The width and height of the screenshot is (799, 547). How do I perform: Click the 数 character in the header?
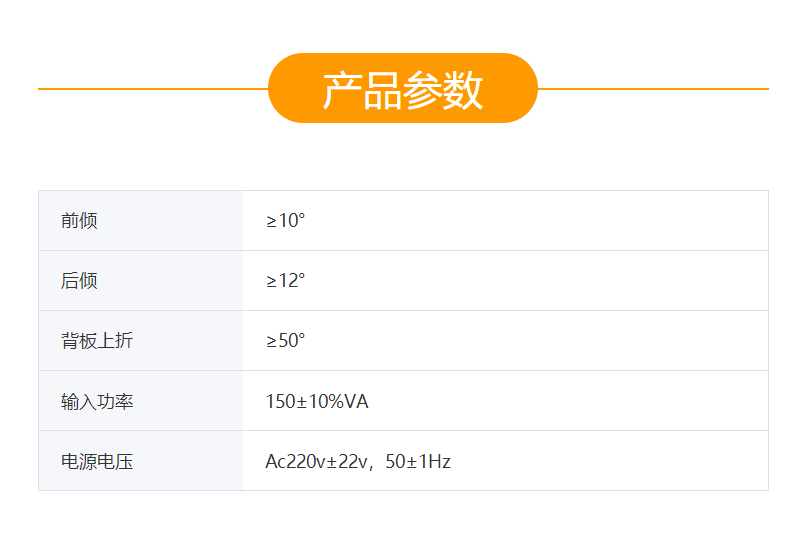pos(464,90)
